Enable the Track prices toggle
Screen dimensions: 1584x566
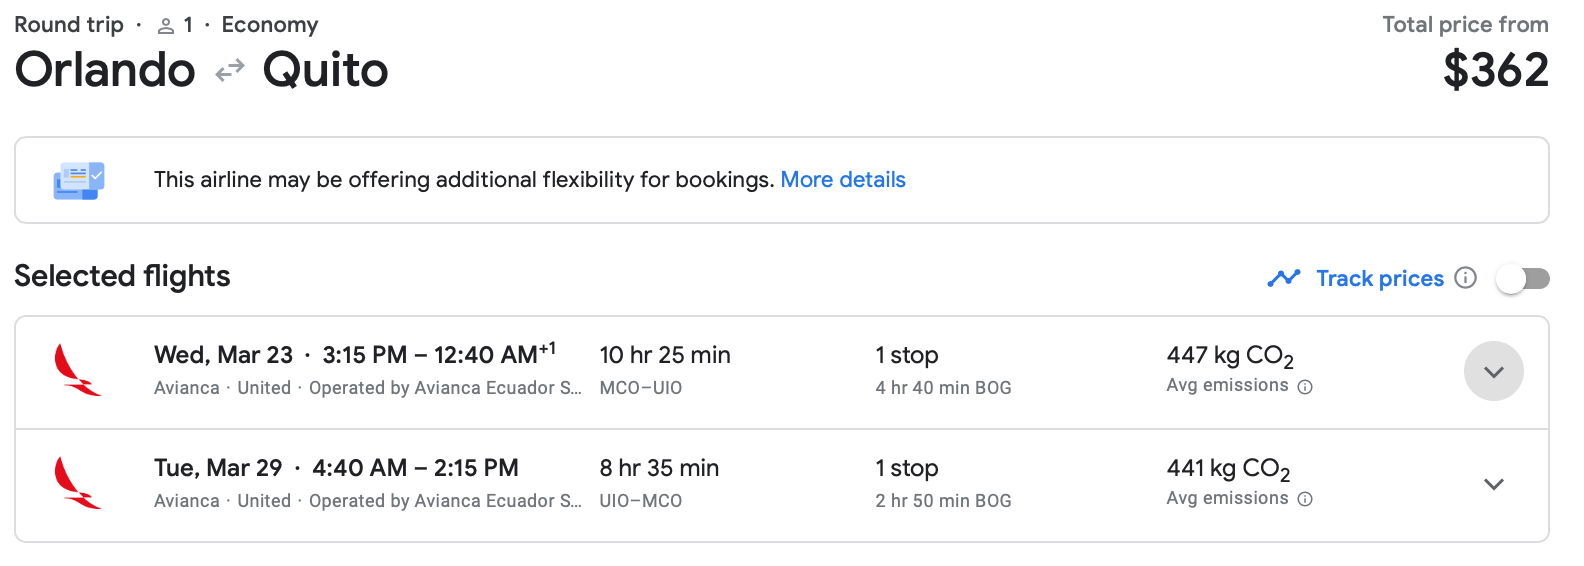tap(1522, 279)
